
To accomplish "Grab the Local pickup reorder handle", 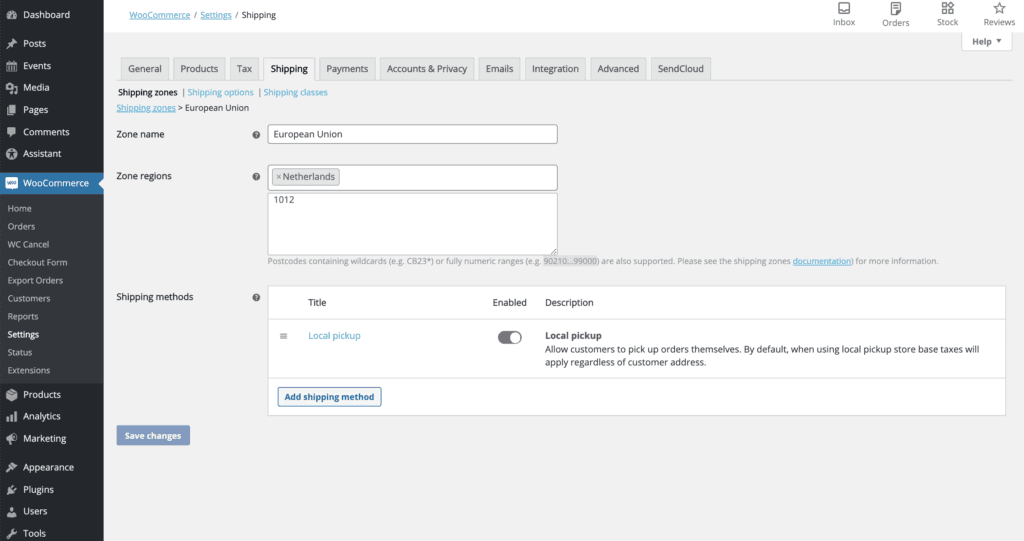I will (x=283, y=336).
